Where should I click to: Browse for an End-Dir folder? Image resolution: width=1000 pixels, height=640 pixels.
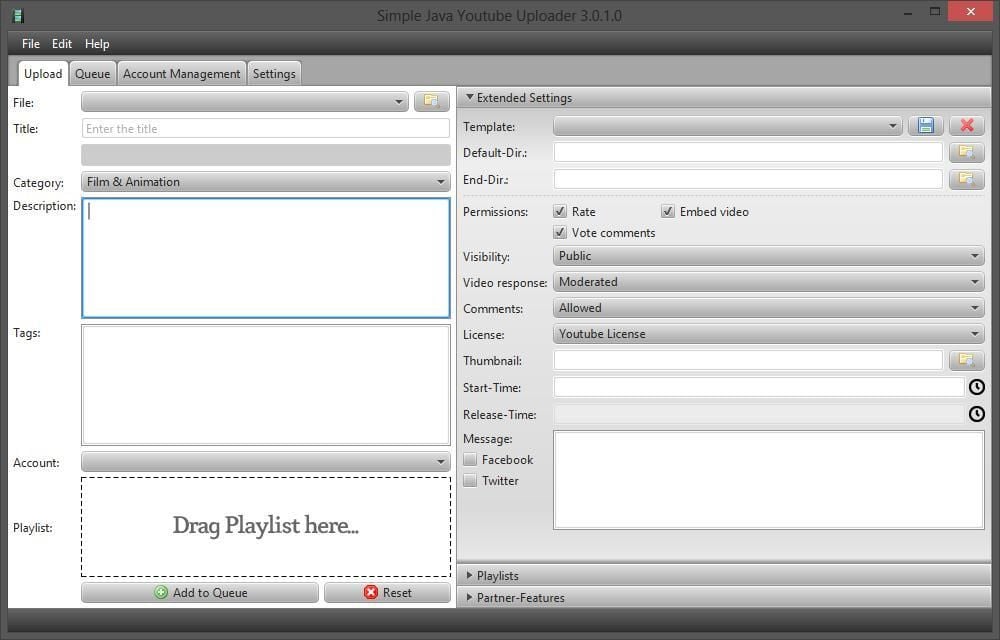pyautogui.click(x=965, y=179)
